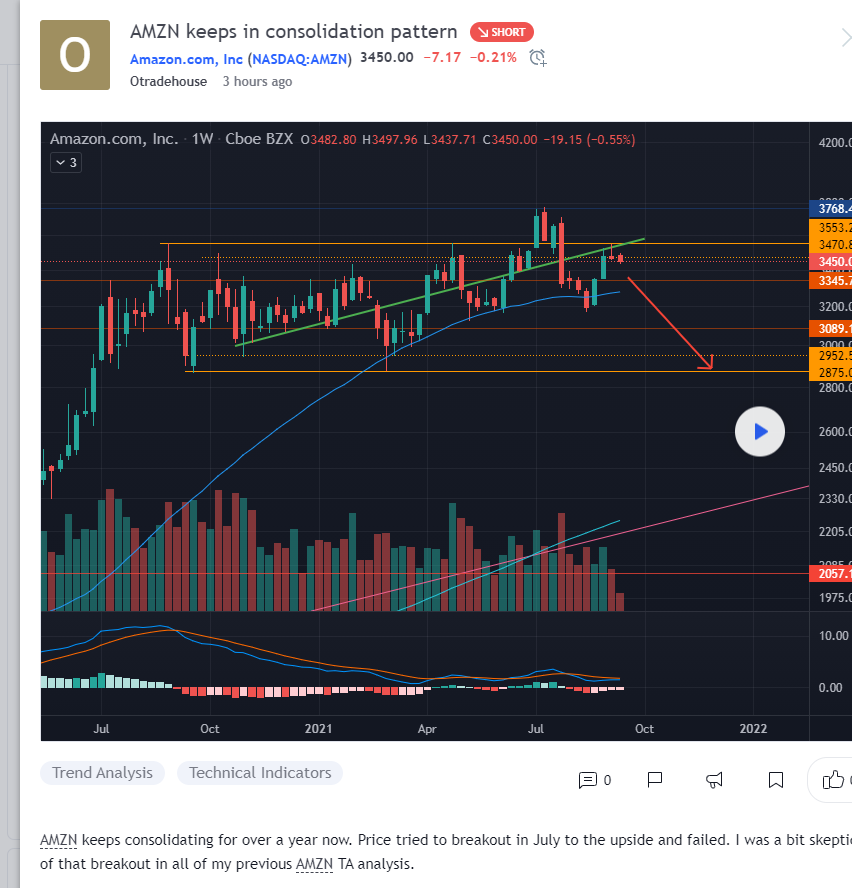Click the idea title 'AMZN keeps in consolidation pattern'
This screenshot has width=852, height=888.
293,32
